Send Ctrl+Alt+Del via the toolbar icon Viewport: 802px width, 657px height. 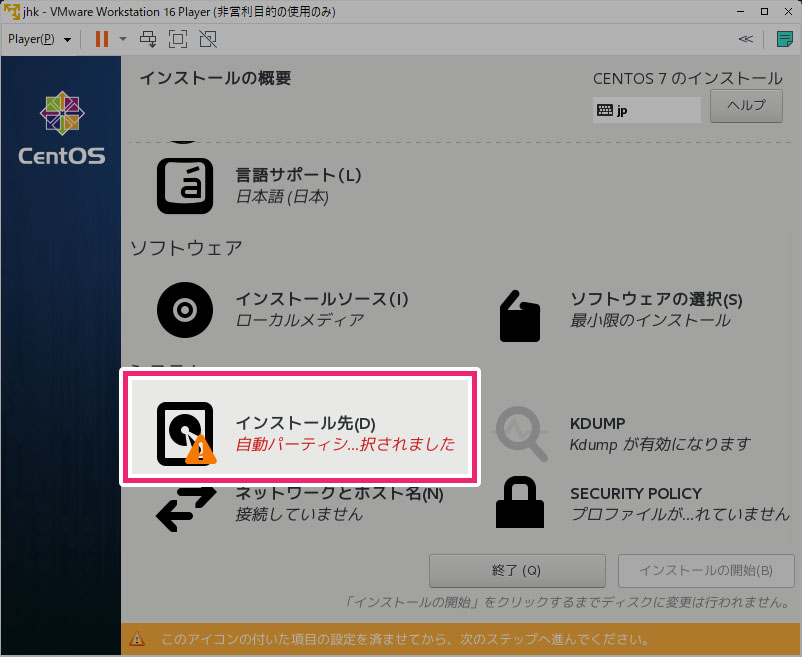click(x=148, y=39)
